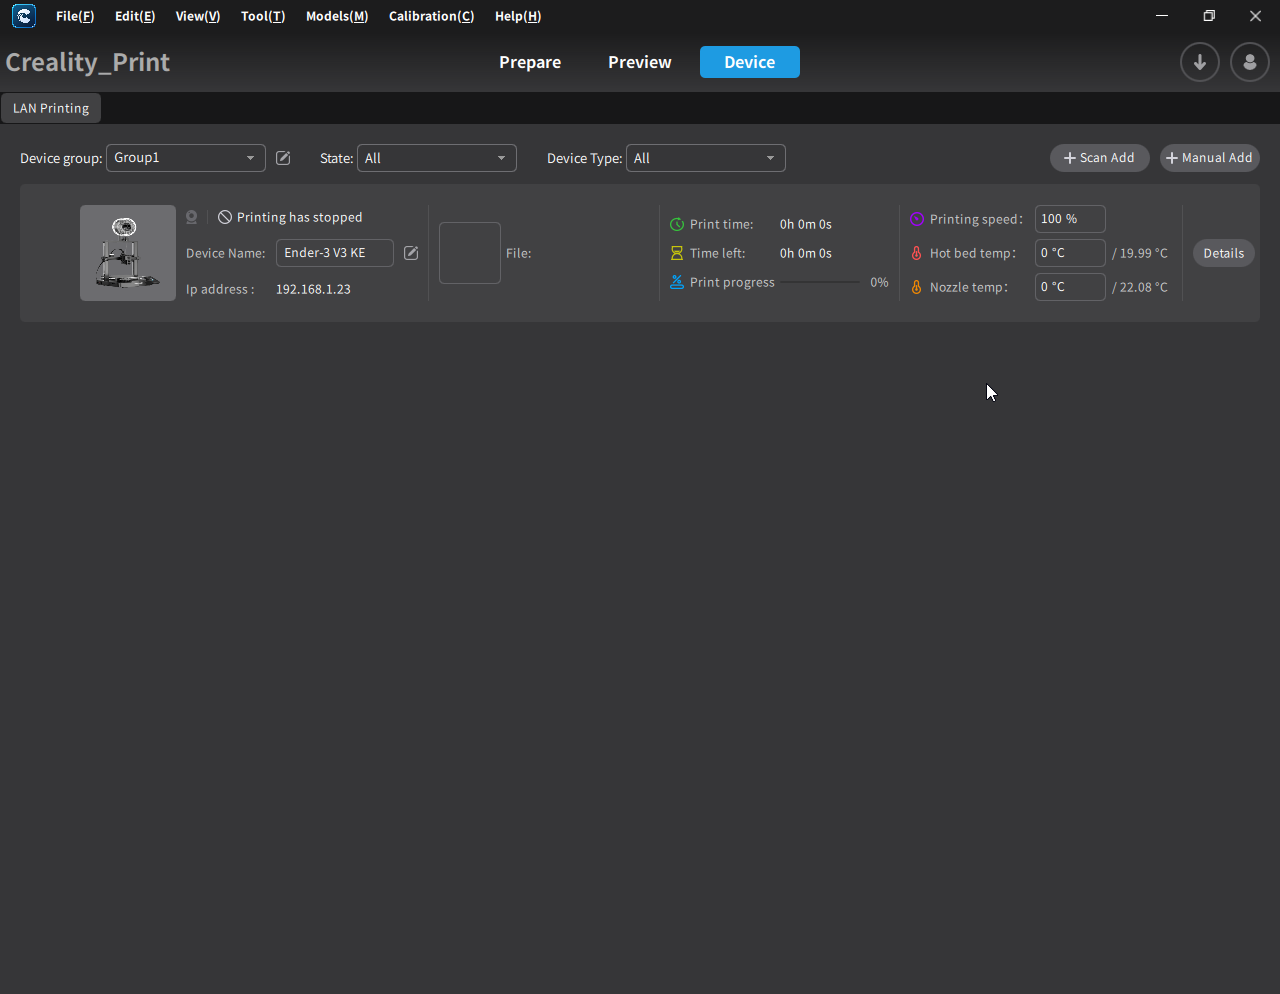
Task: Click the green Print time clock icon
Action: tap(677, 224)
